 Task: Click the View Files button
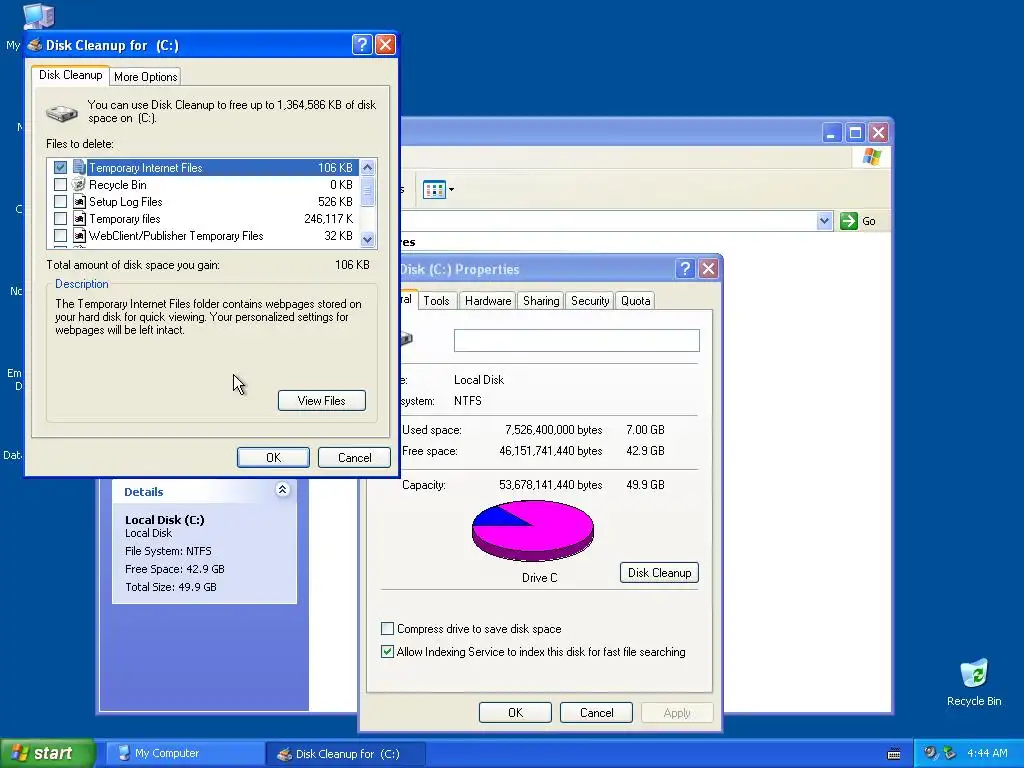321,400
